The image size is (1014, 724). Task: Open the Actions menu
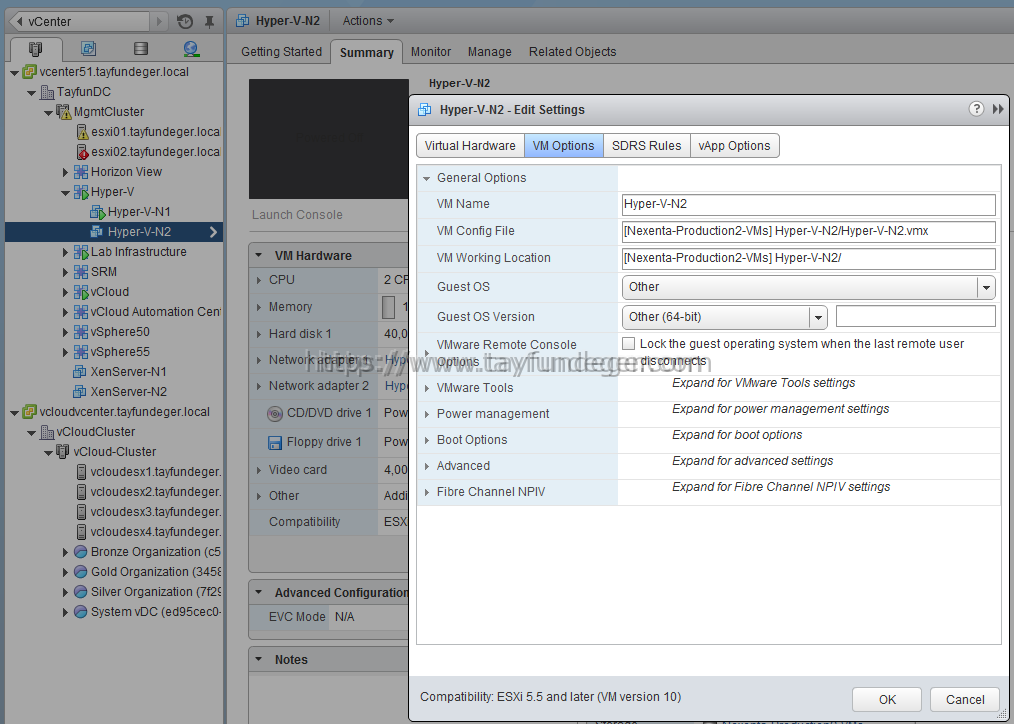(368, 21)
